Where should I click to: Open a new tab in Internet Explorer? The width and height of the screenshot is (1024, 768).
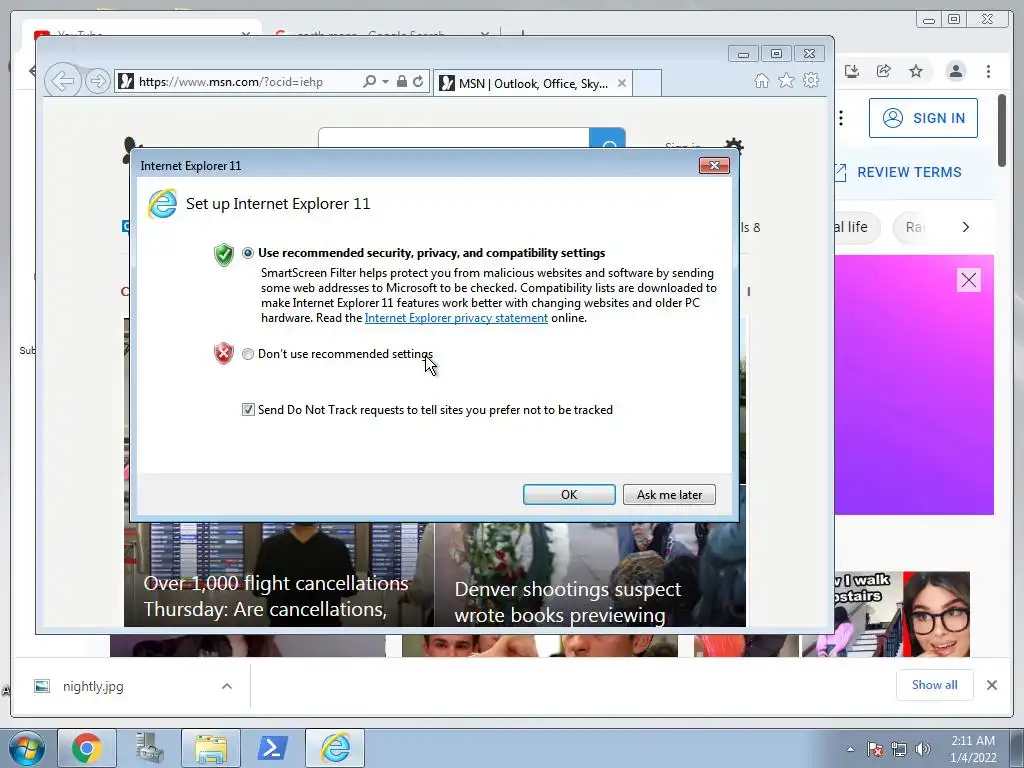tap(647, 83)
